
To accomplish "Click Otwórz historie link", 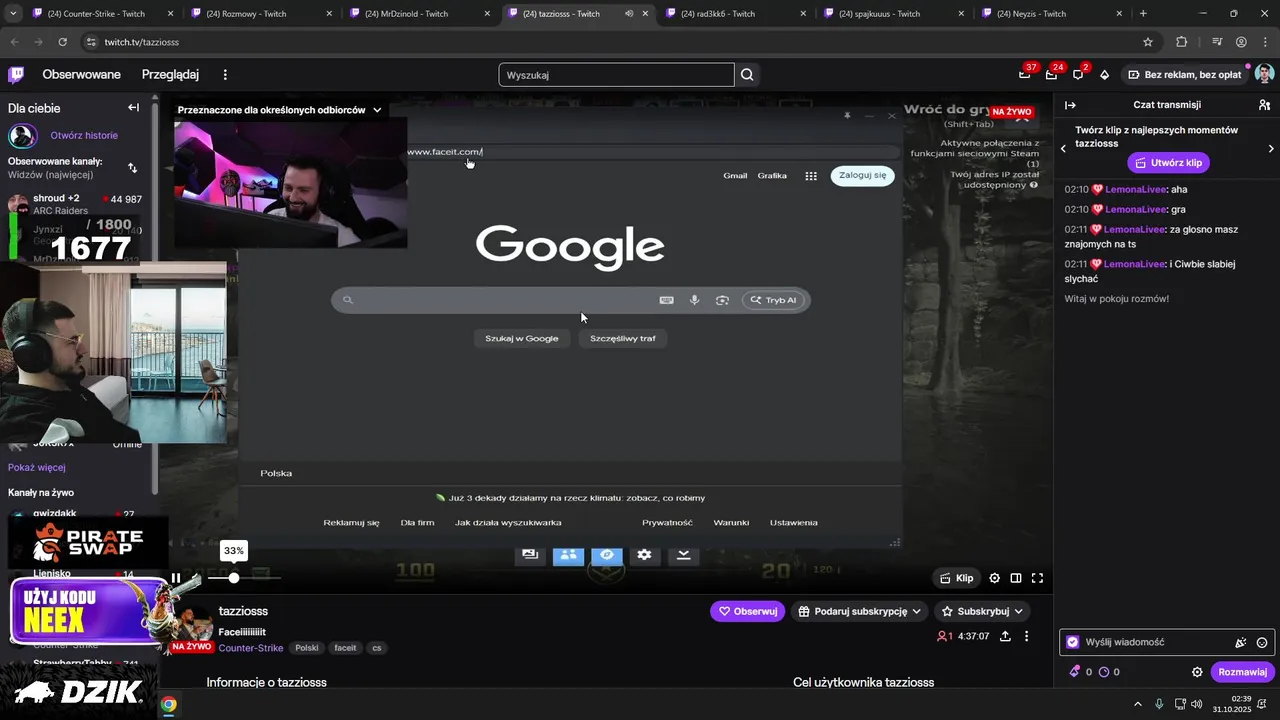I will pyautogui.click(x=84, y=135).
